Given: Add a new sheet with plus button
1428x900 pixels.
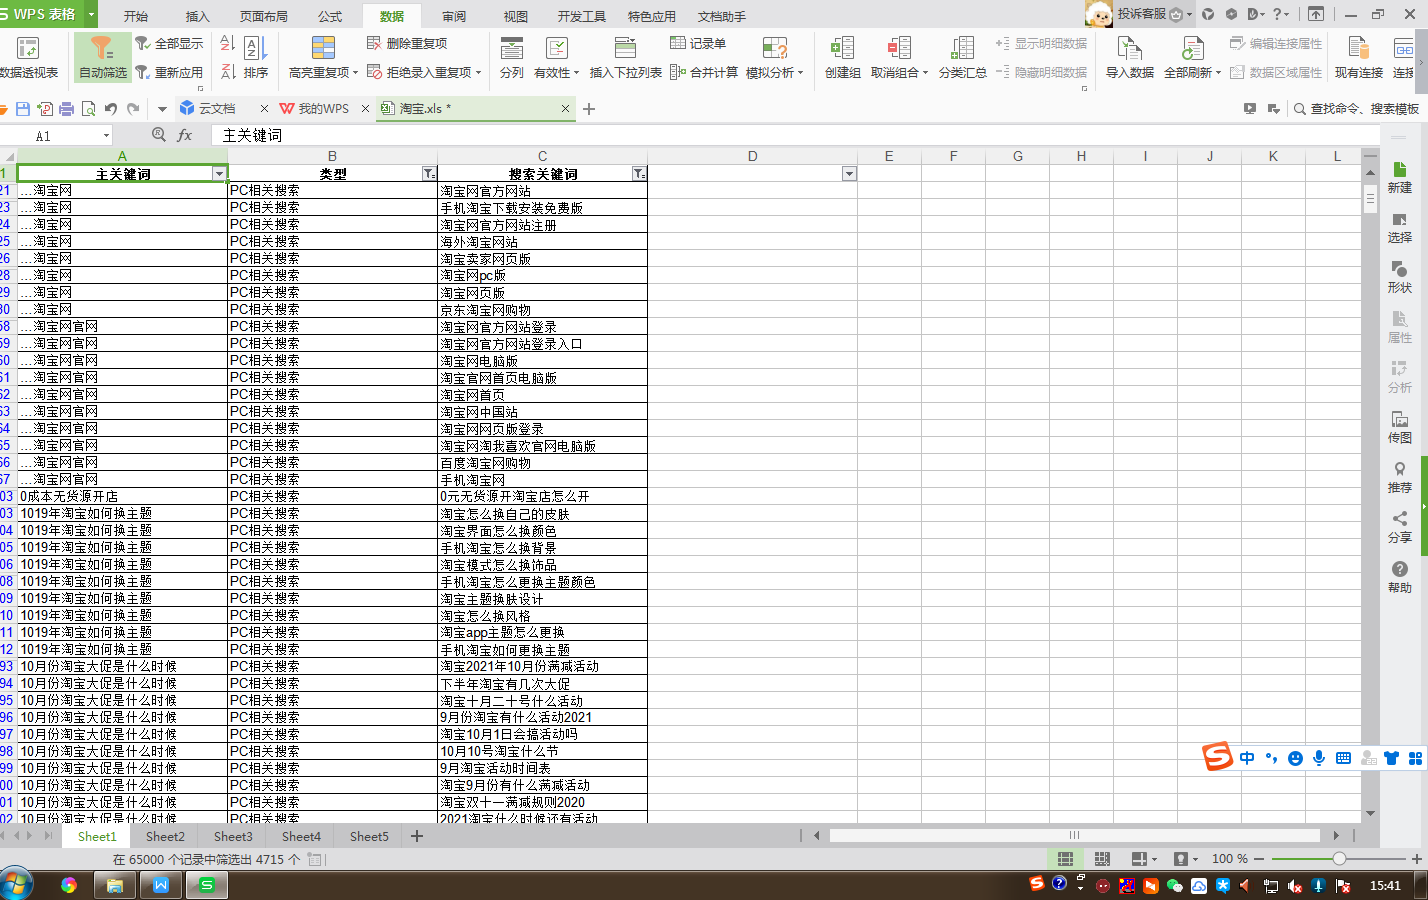Looking at the screenshot, I should click(417, 836).
